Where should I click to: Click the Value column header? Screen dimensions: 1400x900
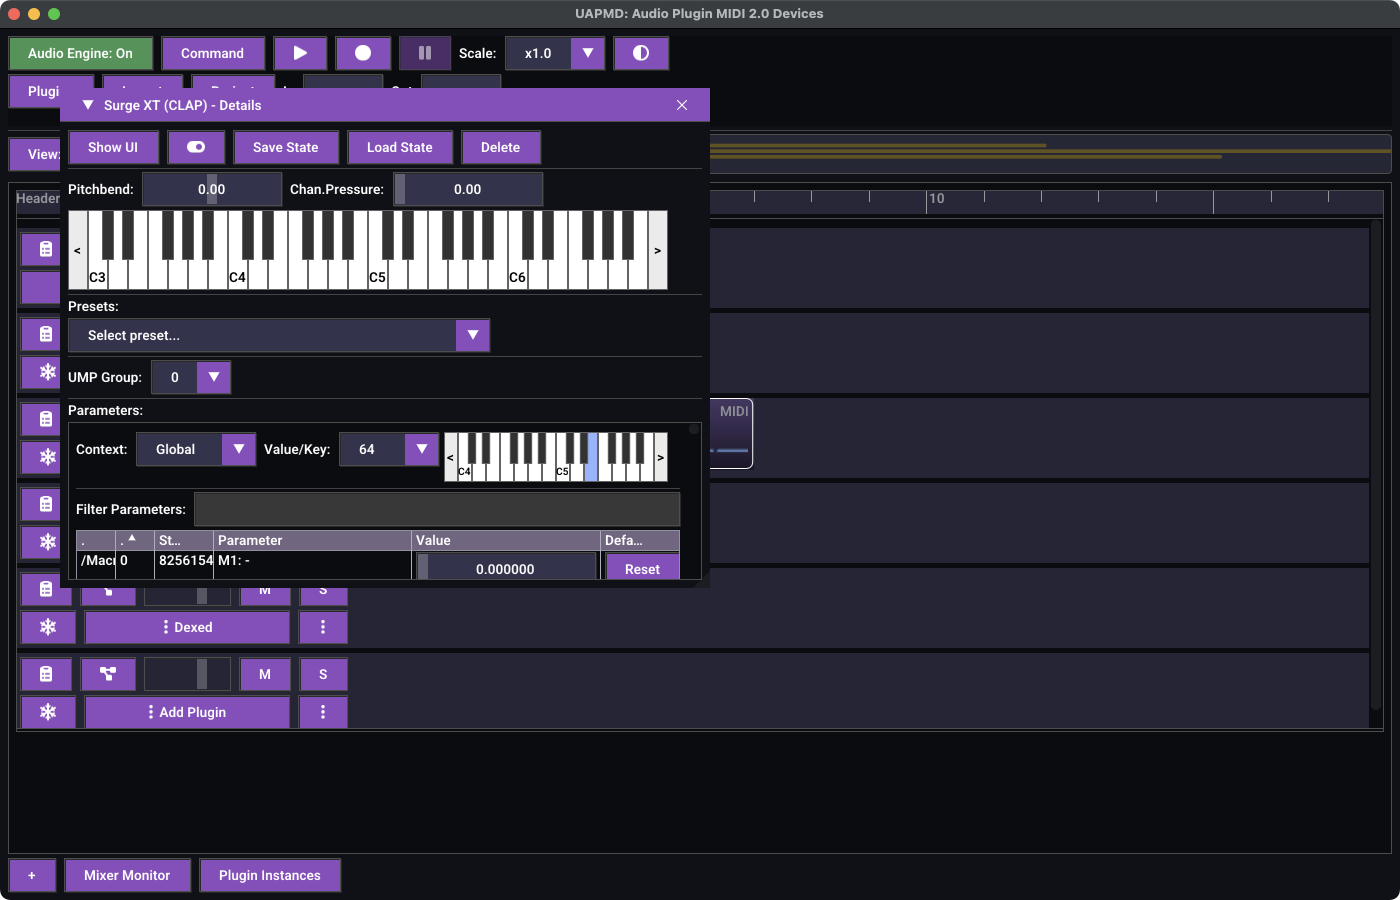(506, 540)
